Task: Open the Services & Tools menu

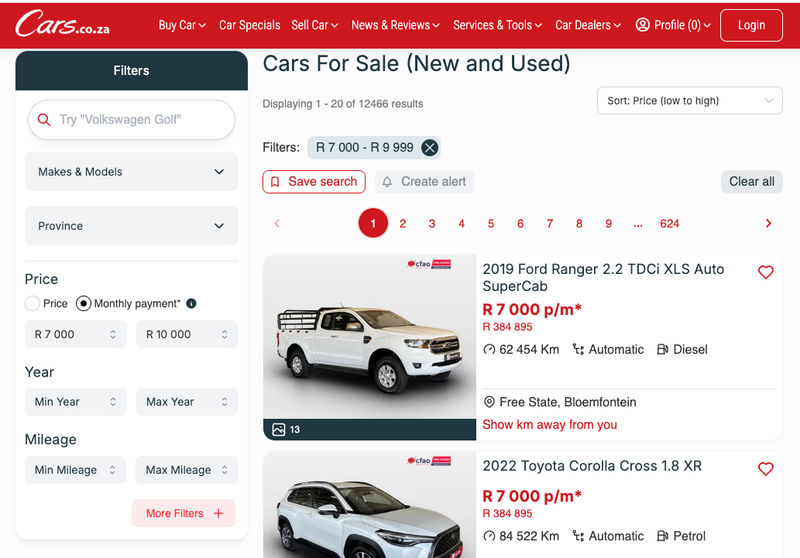Action: pyautogui.click(x=497, y=25)
